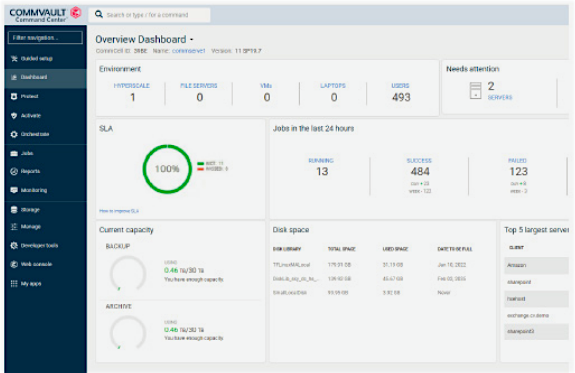Open the LAPTOPS environment link
Viewport: 575px width, 373px height.
[333, 85]
